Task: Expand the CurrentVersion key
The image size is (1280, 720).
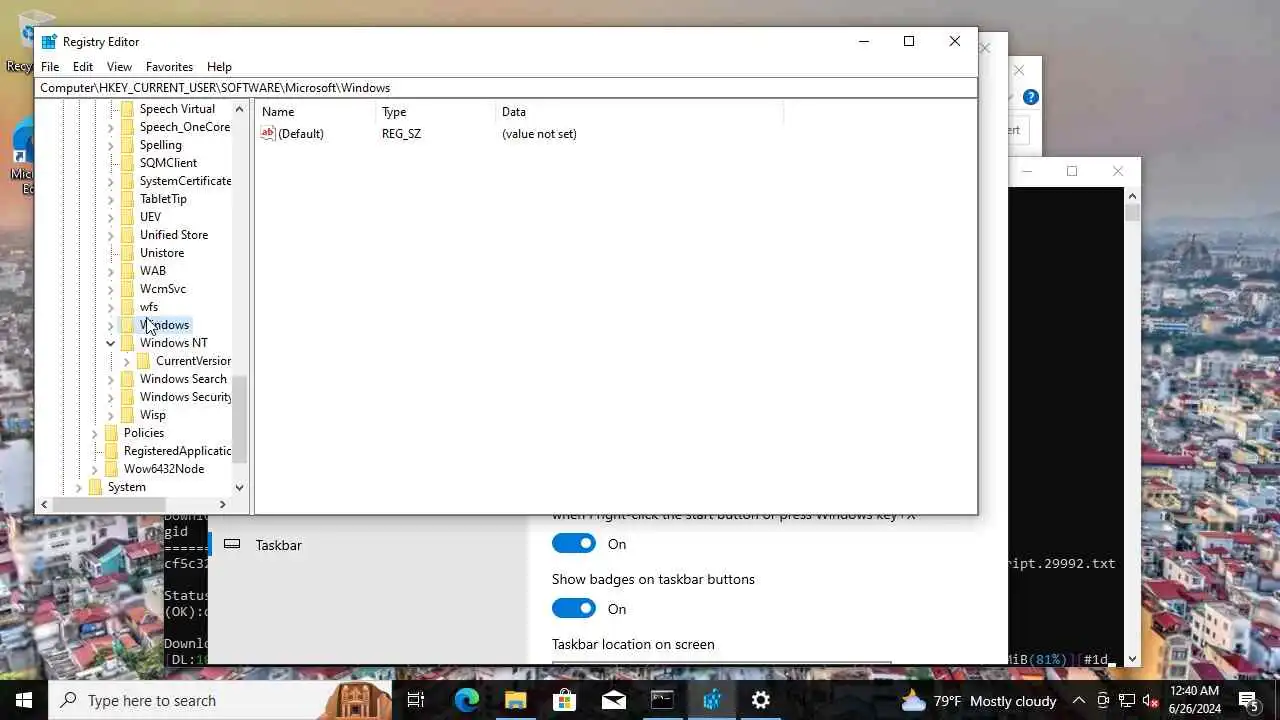Action: point(127,361)
